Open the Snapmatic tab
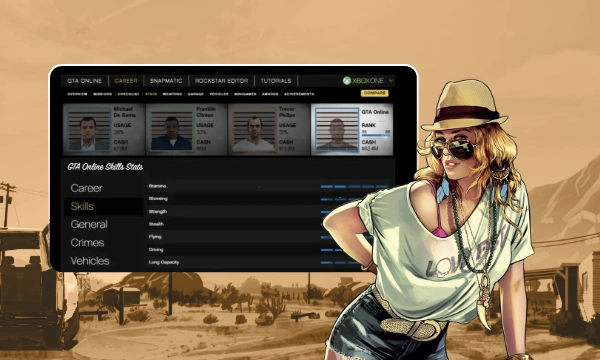The width and height of the screenshot is (600, 360). point(166,81)
